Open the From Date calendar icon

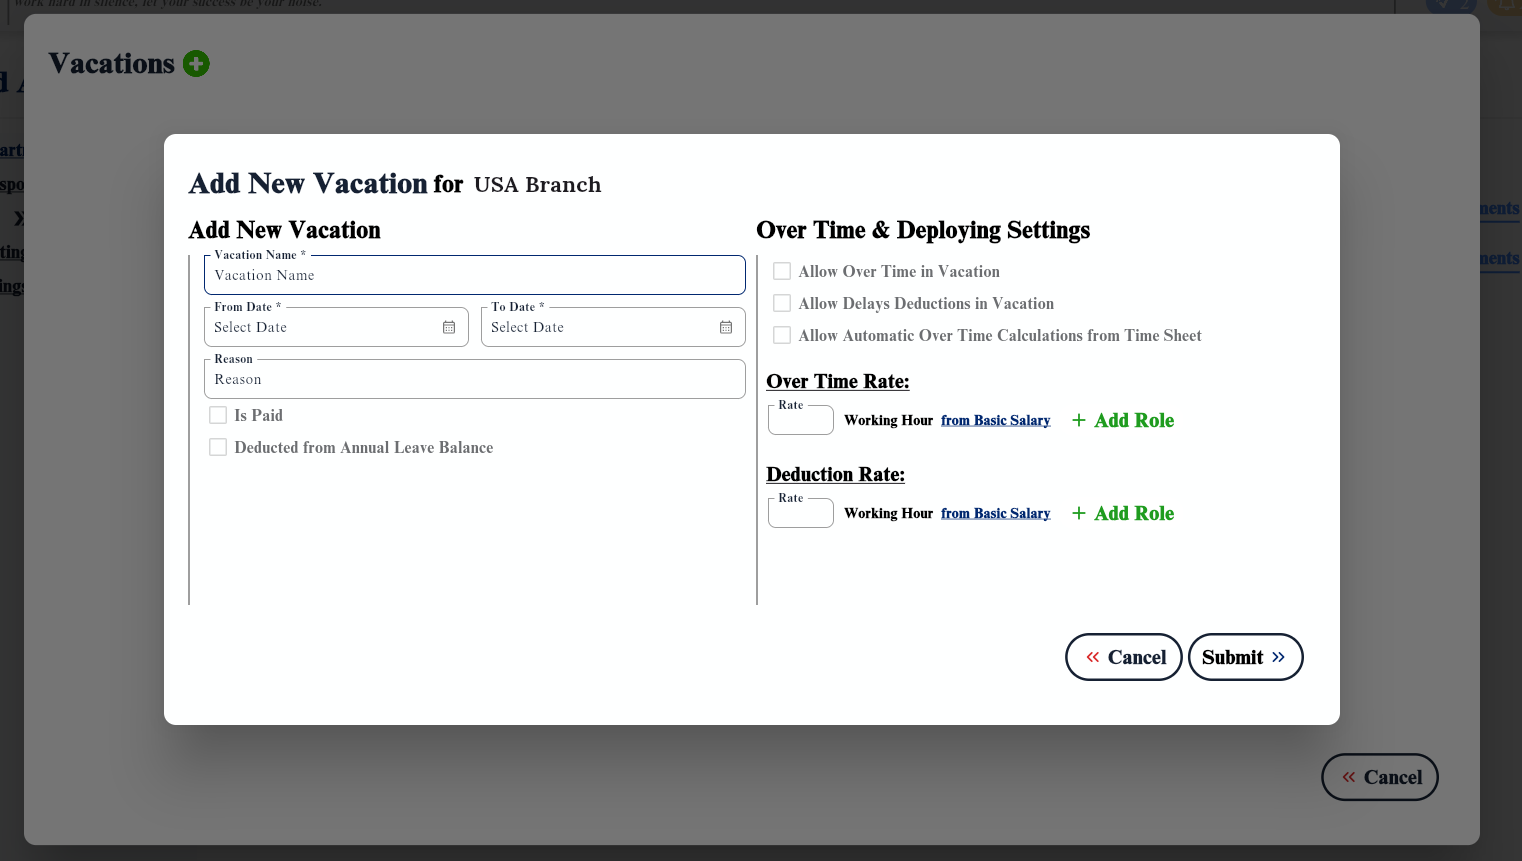pos(449,328)
